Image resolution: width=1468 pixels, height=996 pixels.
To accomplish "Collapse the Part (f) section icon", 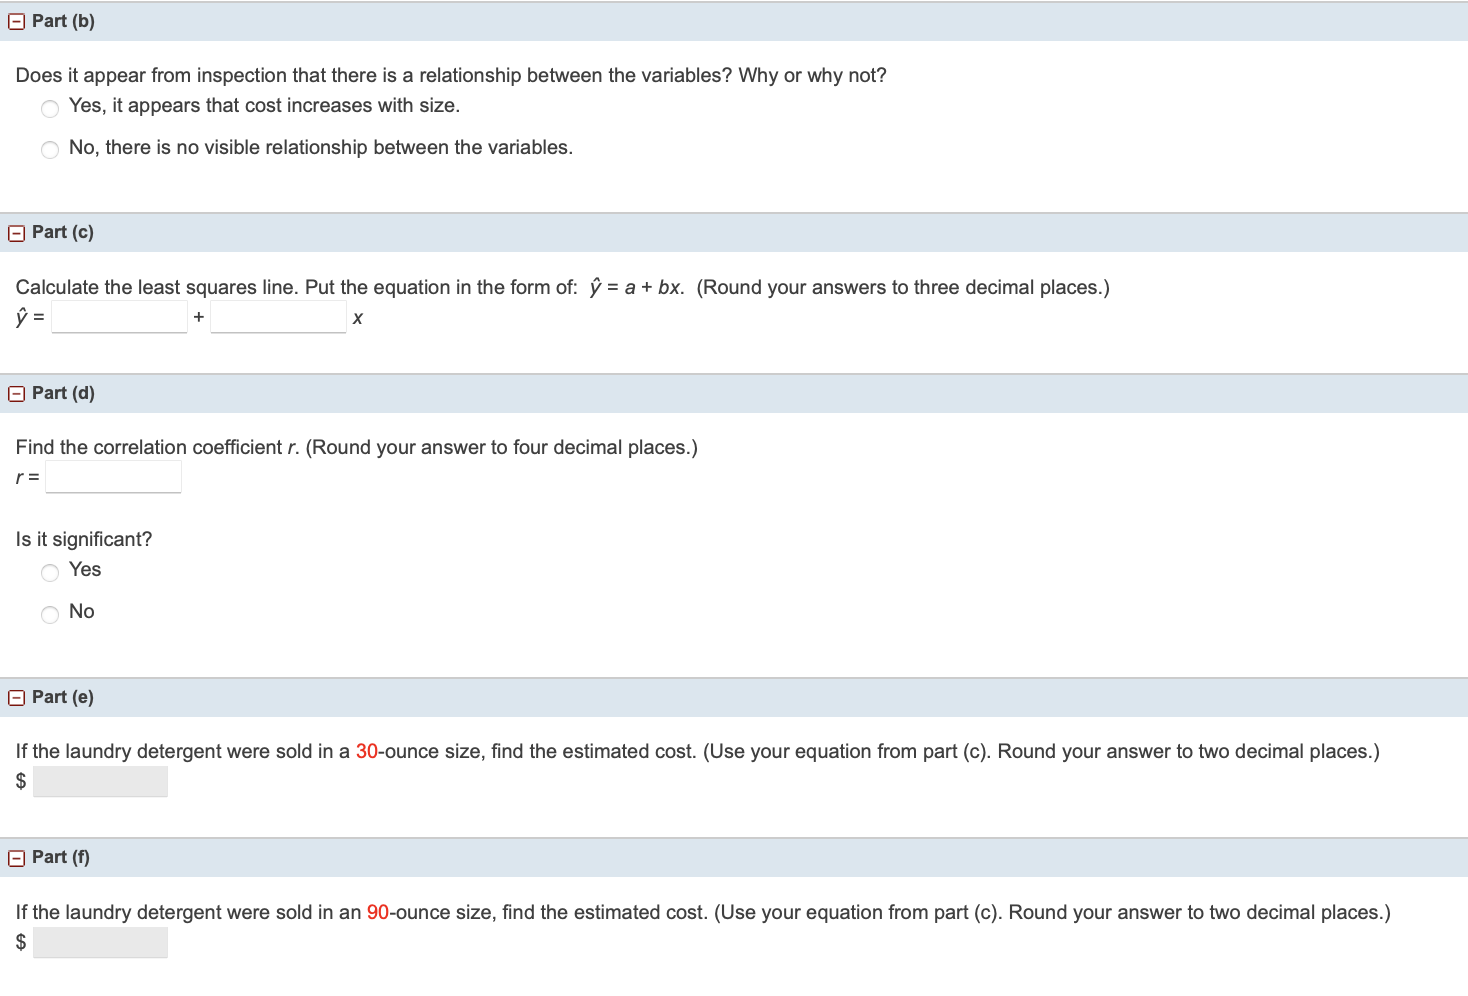I will pos(16,858).
